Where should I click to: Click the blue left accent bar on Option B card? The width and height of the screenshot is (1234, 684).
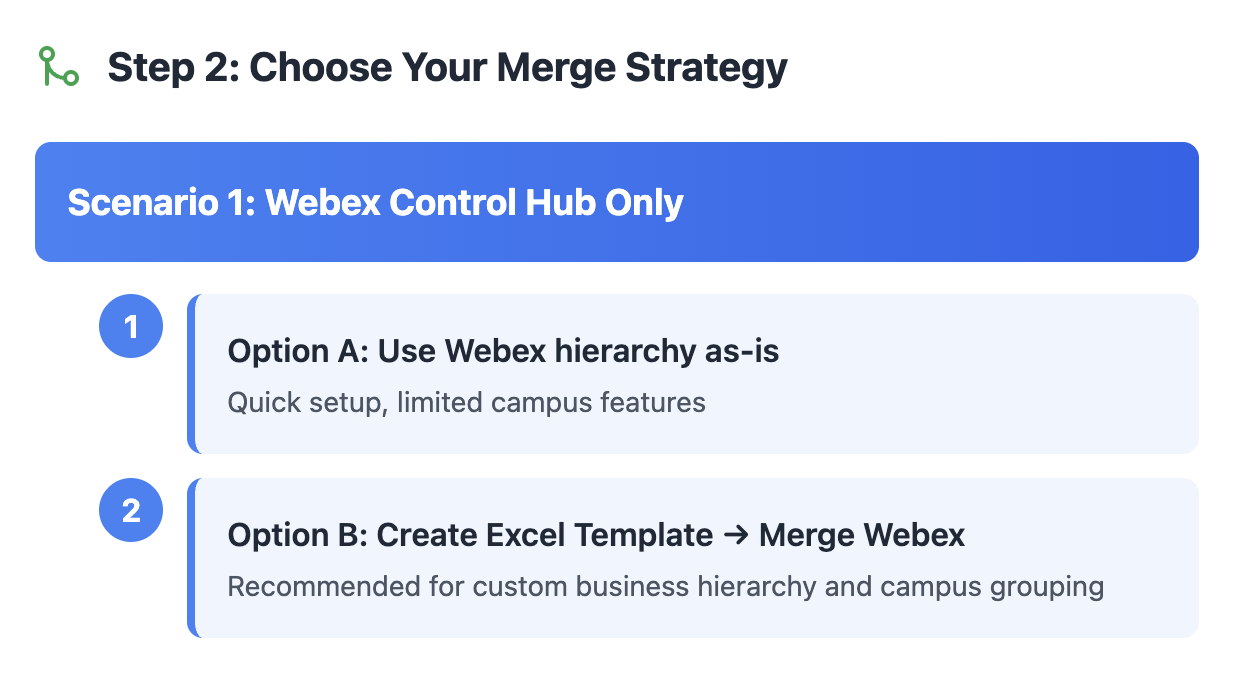pyautogui.click(x=192, y=557)
